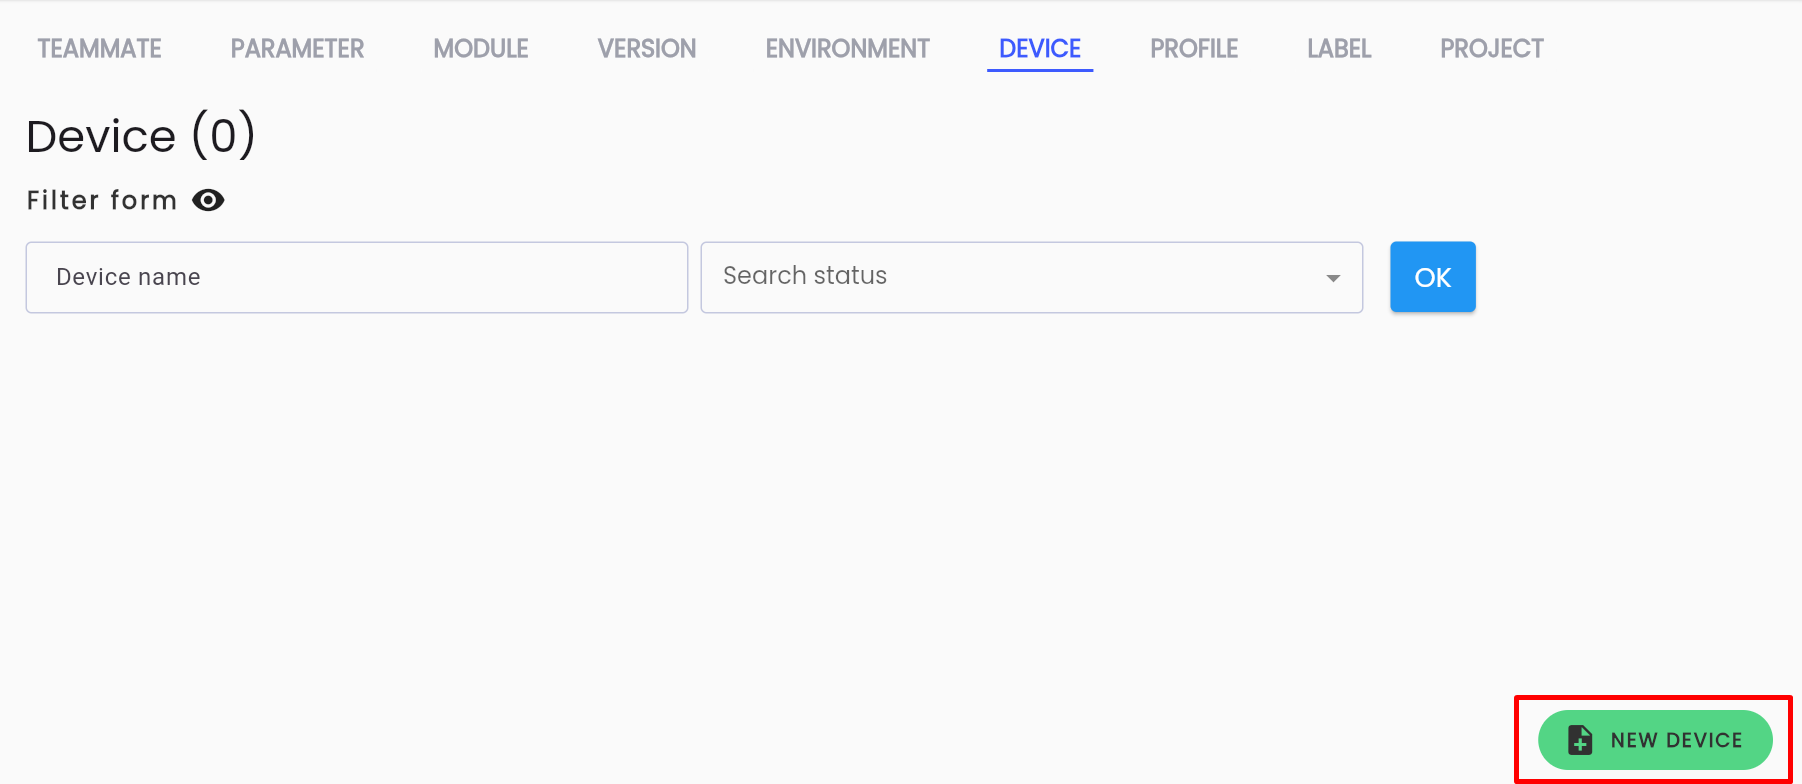Go to the LABEL tab
Image resolution: width=1802 pixels, height=784 pixels.
coord(1339,49)
